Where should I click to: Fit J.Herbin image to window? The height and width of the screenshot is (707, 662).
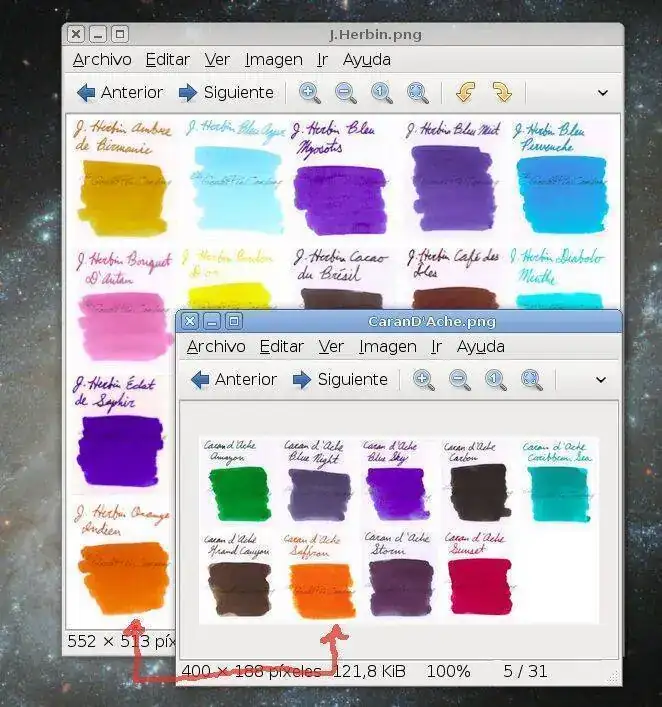point(418,93)
